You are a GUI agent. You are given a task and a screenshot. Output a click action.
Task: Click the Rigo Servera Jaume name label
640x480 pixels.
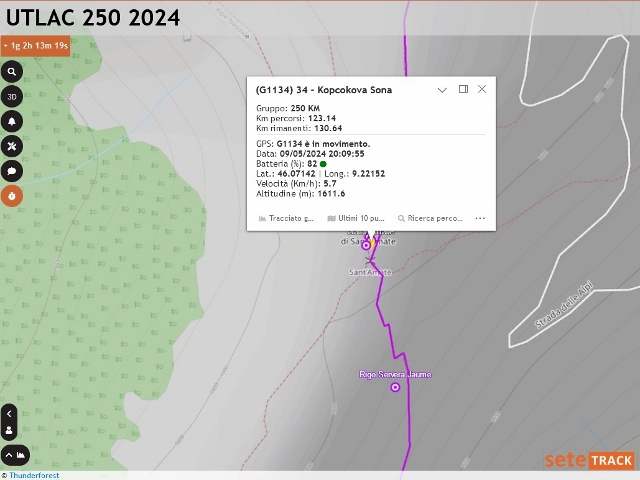[x=395, y=374]
